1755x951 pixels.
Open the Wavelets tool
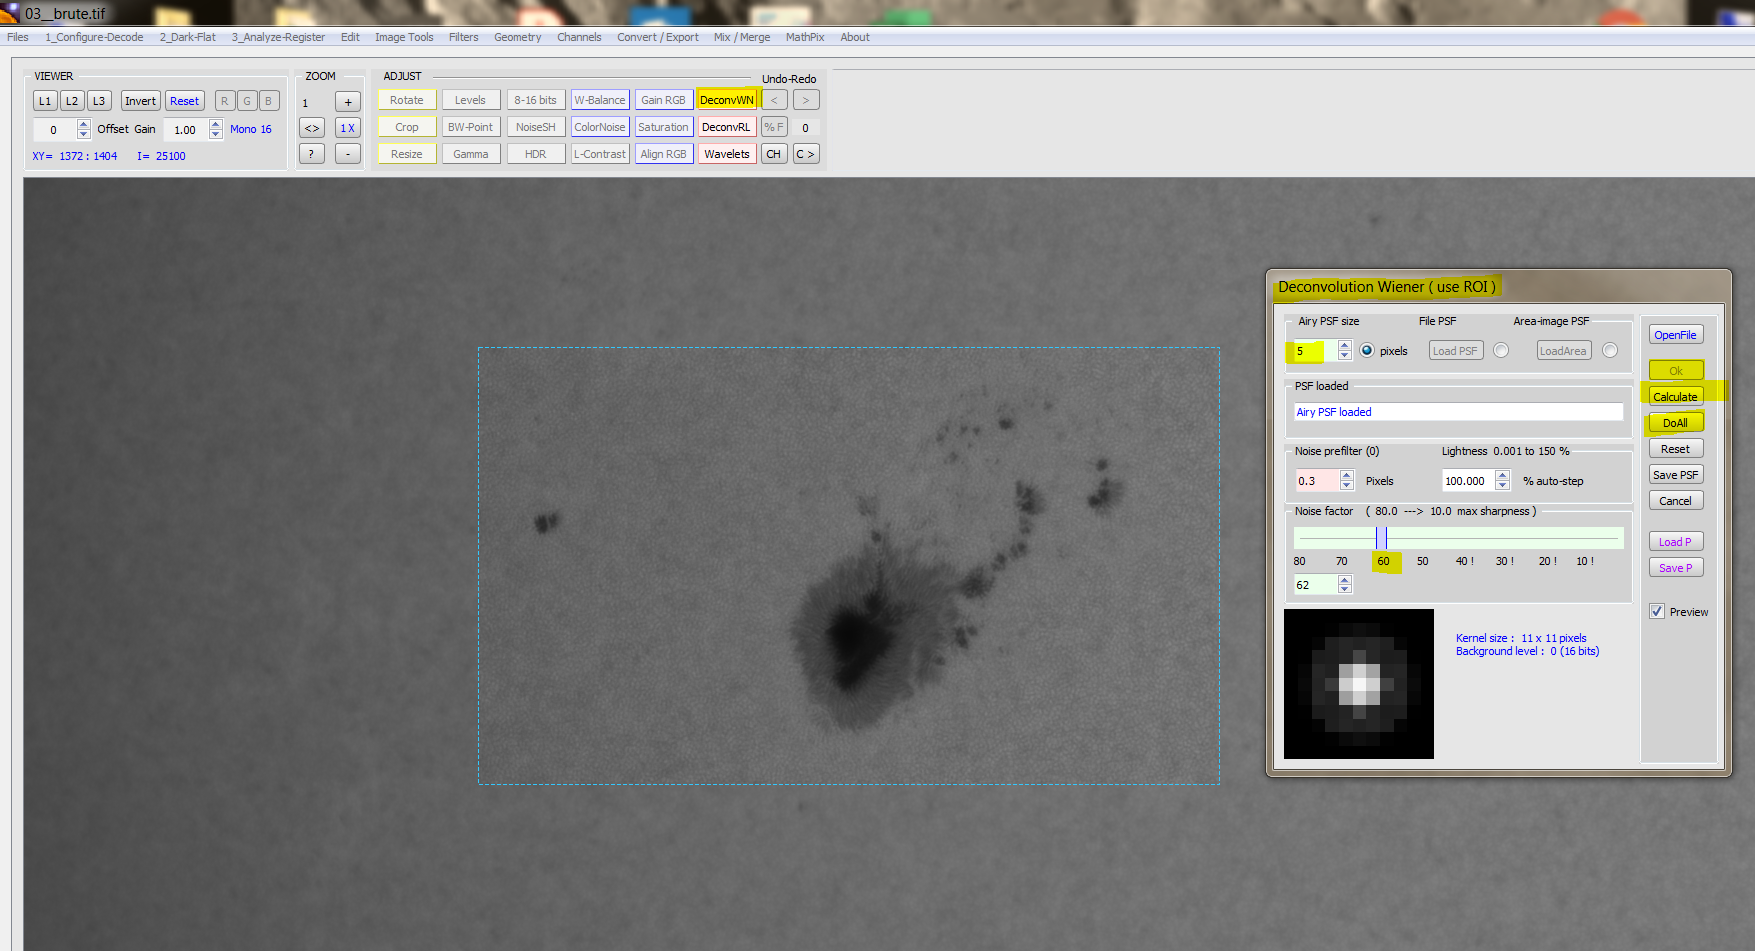point(727,154)
